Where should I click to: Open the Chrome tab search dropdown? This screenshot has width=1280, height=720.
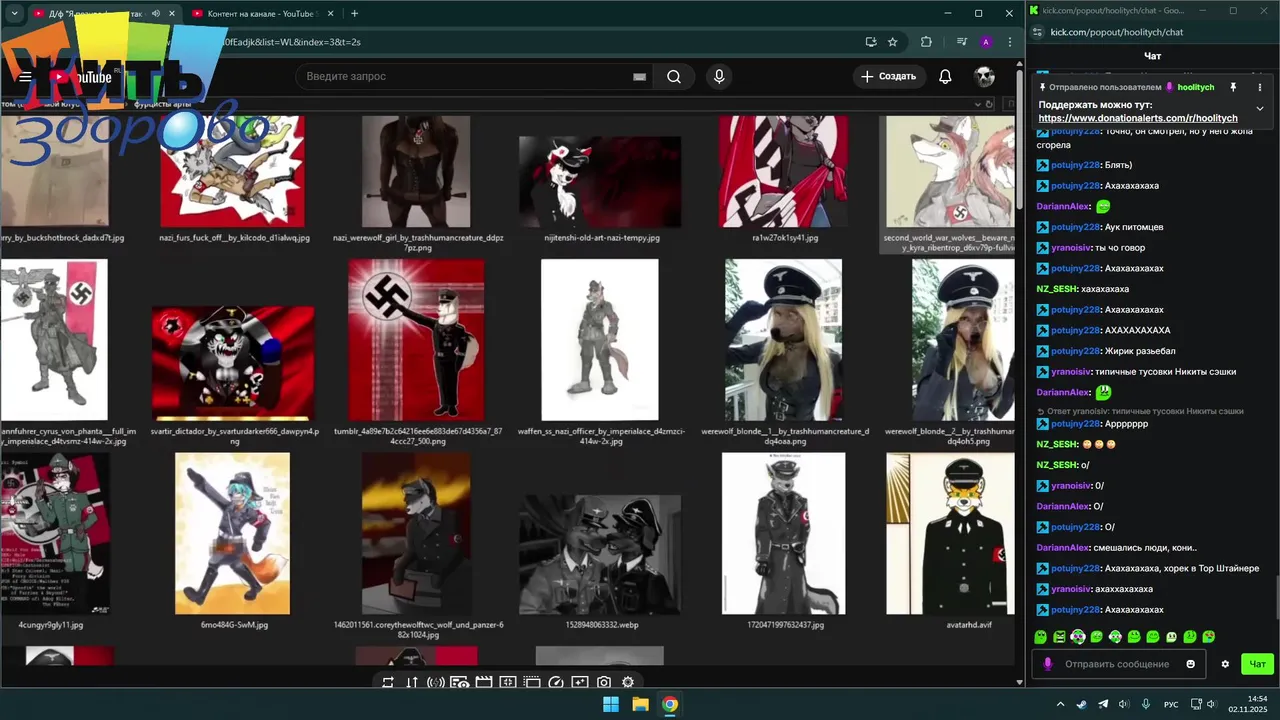pyautogui.click(x=14, y=13)
